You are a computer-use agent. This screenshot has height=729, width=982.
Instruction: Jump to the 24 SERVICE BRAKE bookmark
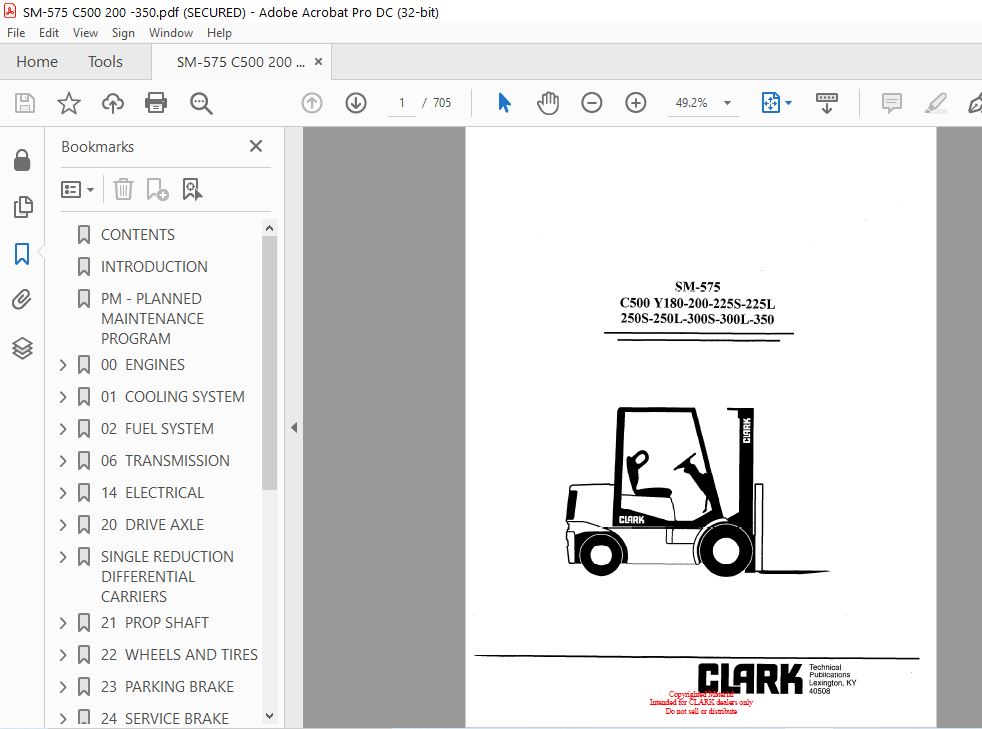(x=165, y=718)
